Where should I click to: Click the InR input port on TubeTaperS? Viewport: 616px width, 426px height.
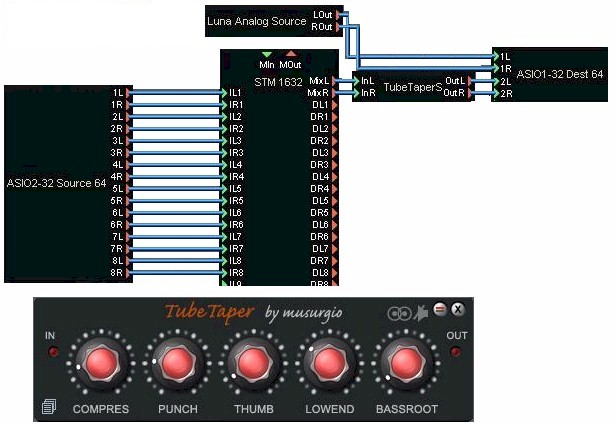tap(357, 93)
